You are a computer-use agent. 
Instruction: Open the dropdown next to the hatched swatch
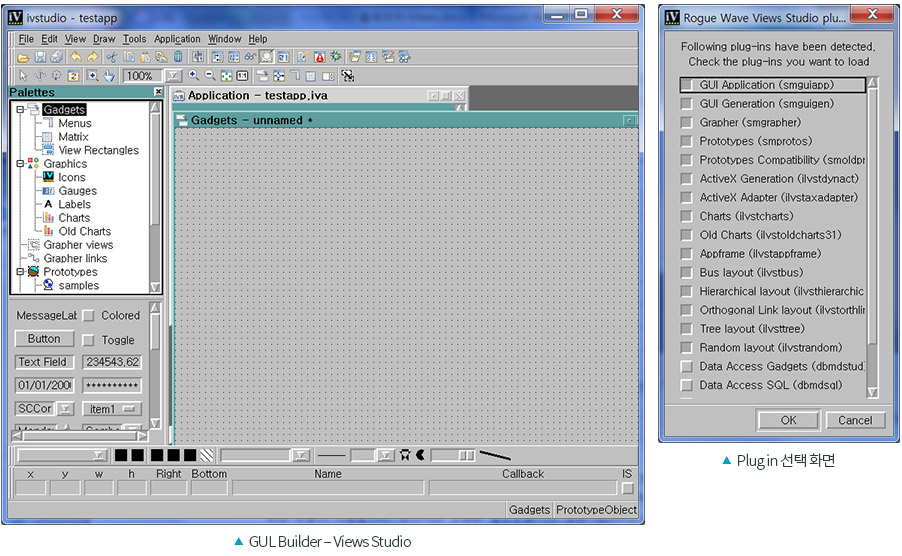(301, 455)
